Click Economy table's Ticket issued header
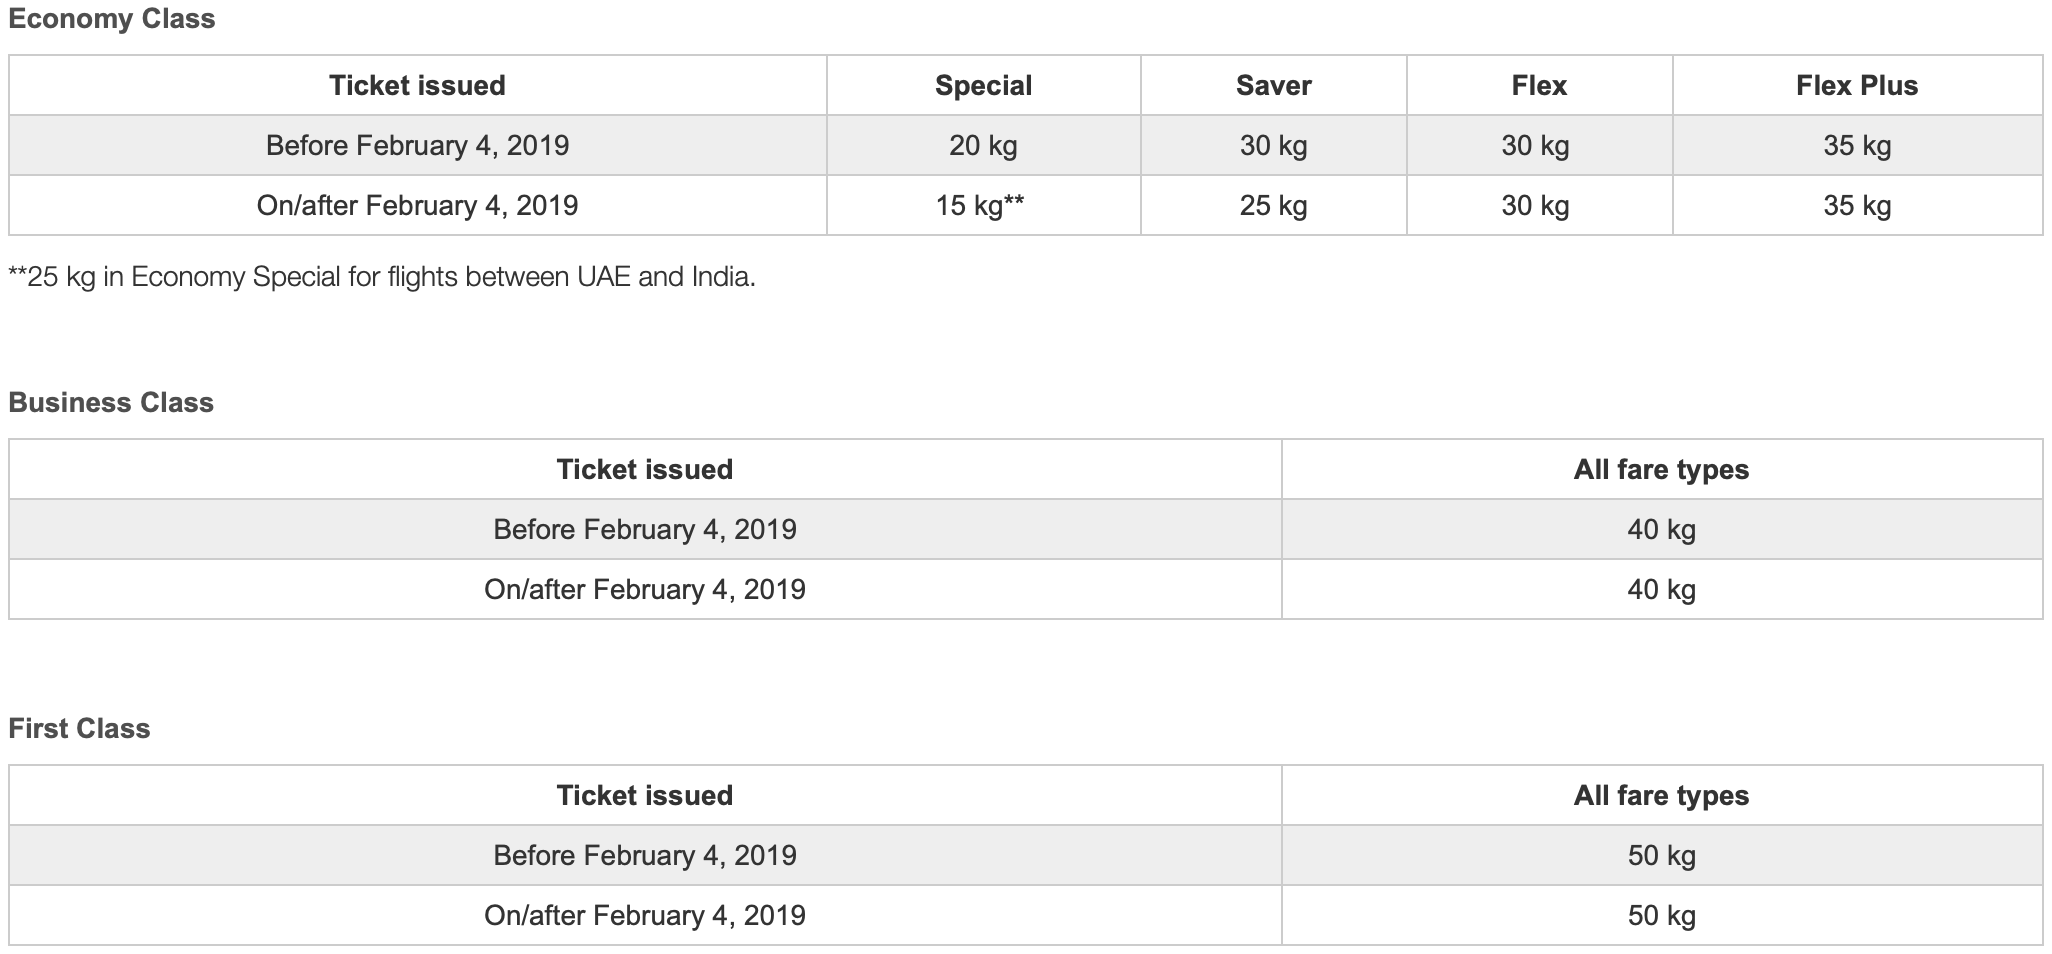Viewport: 2052px width, 954px height. pos(417,85)
